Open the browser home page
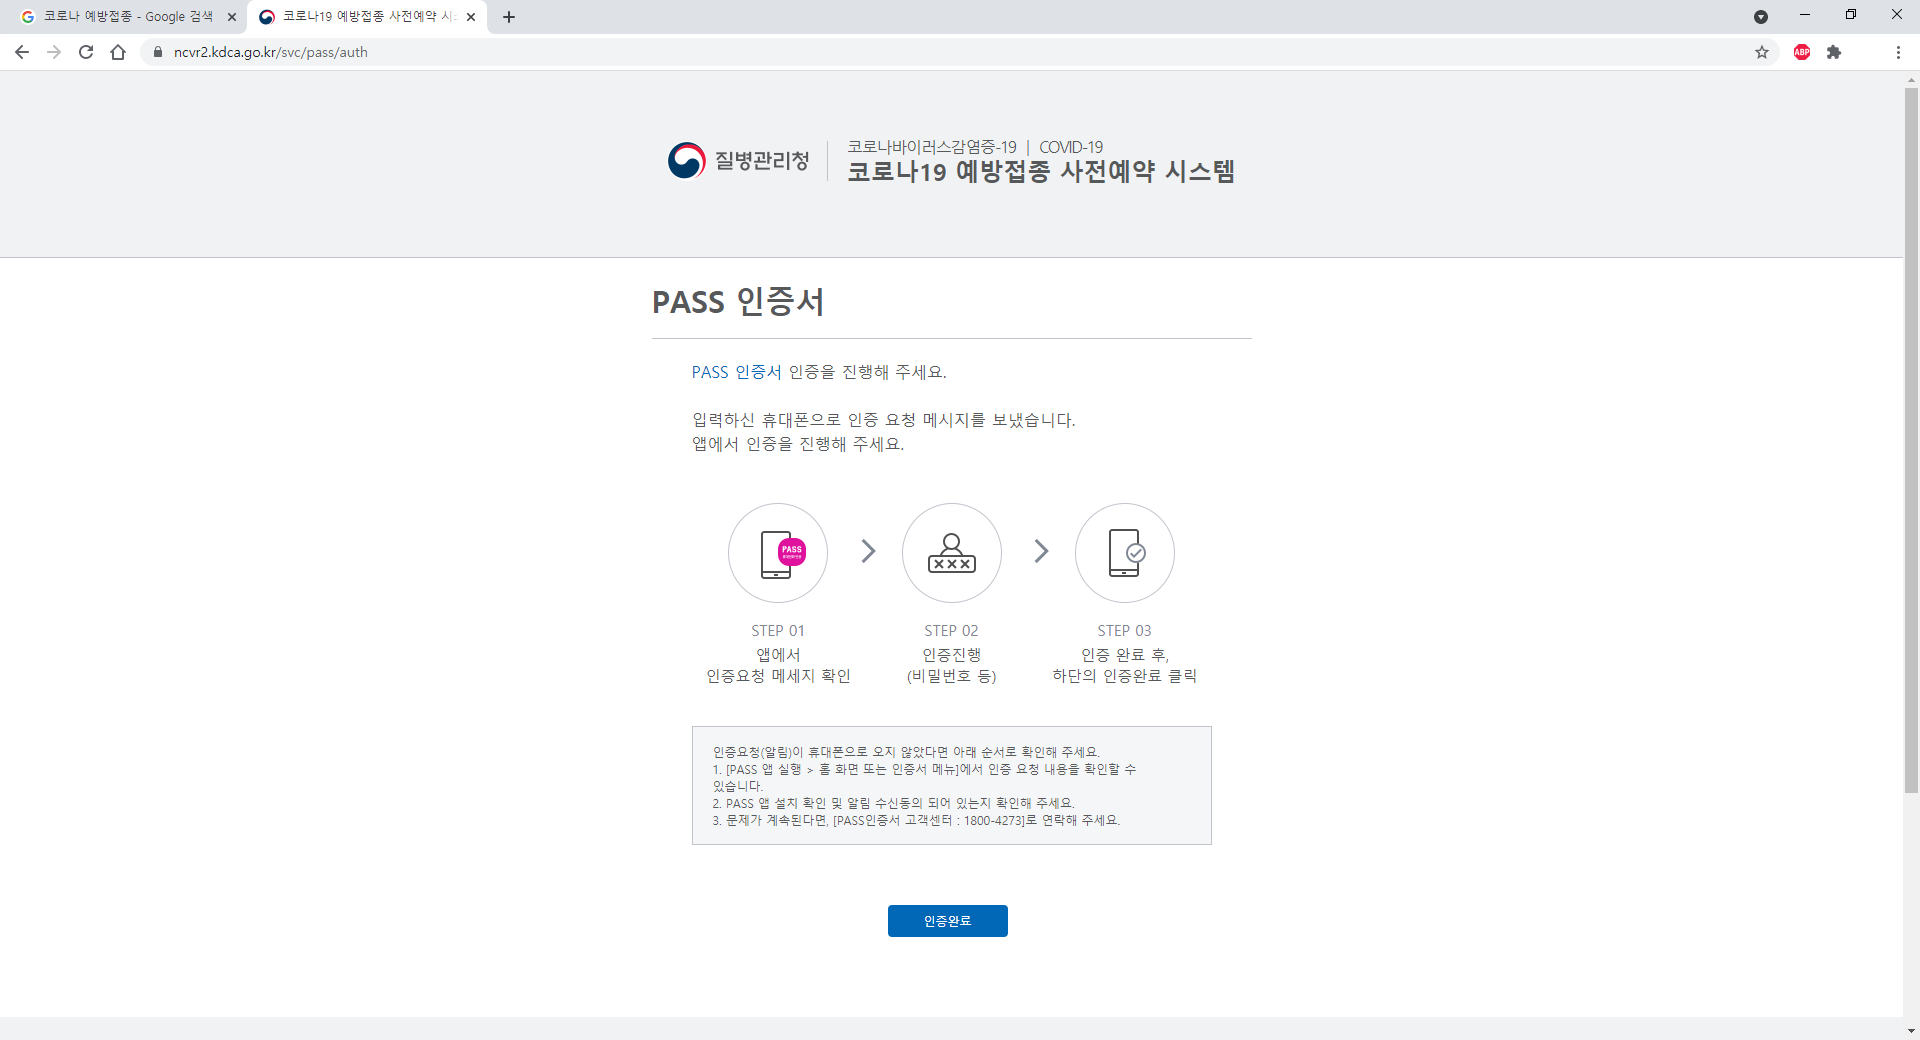The width and height of the screenshot is (1920, 1040). coord(118,52)
